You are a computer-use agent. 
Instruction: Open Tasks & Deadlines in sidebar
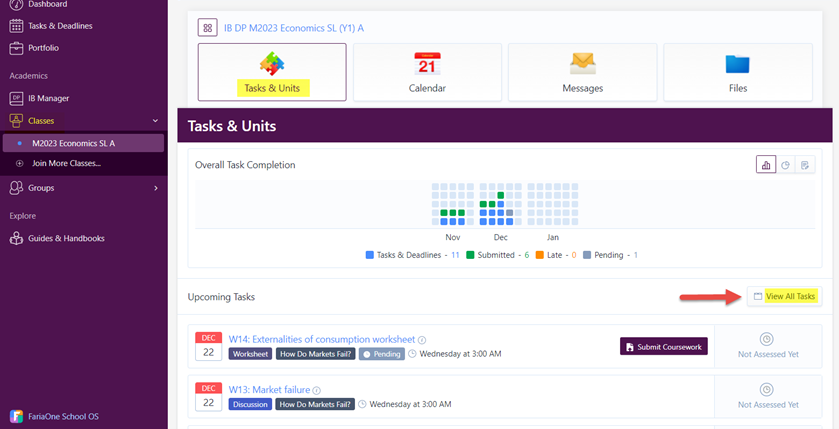(60, 26)
